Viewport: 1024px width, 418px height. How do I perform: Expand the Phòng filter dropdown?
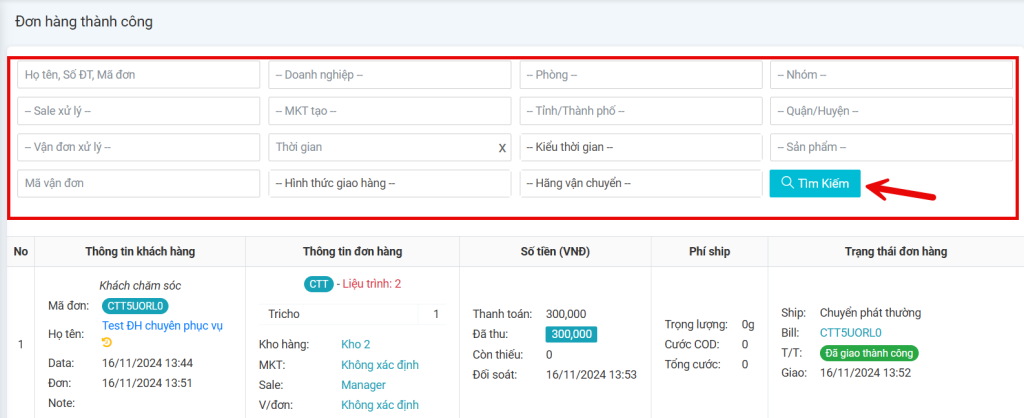pyautogui.click(x=640, y=74)
